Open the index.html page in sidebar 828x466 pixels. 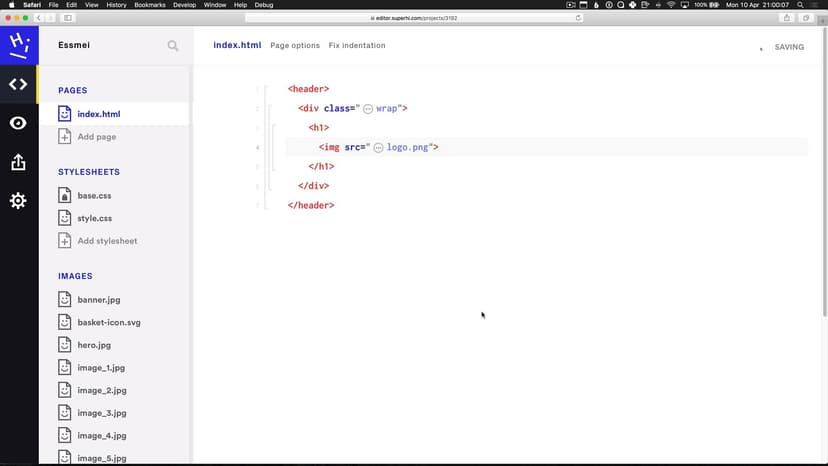pyautogui.click(x=98, y=114)
